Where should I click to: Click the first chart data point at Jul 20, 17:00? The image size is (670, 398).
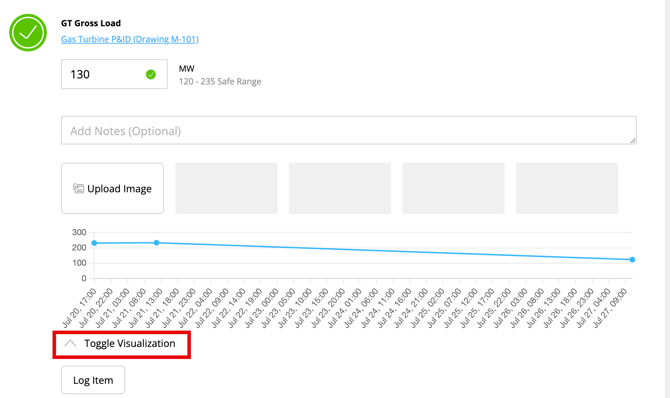pos(94,243)
